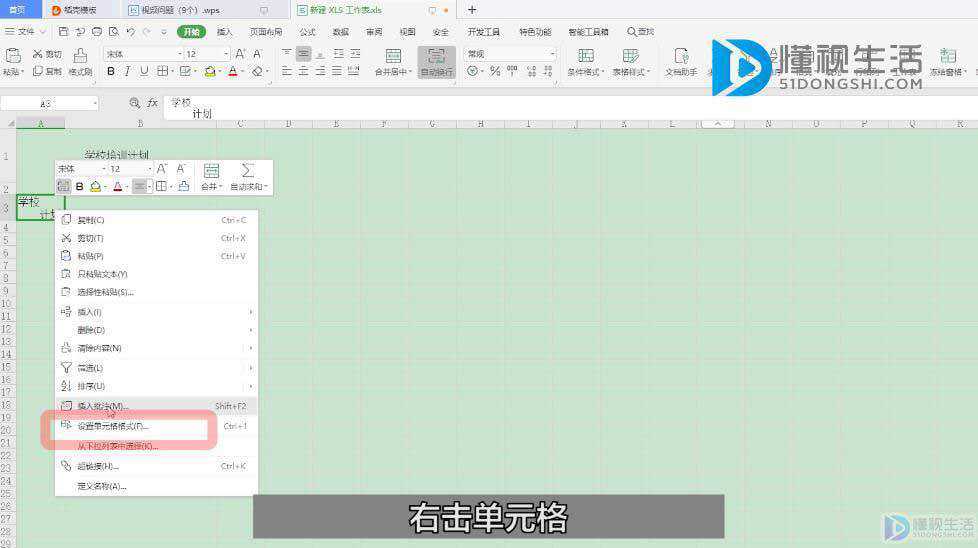Click the Table Style (表格样式) button
The width and height of the screenshot is (978, 548).
pos(631,62)
